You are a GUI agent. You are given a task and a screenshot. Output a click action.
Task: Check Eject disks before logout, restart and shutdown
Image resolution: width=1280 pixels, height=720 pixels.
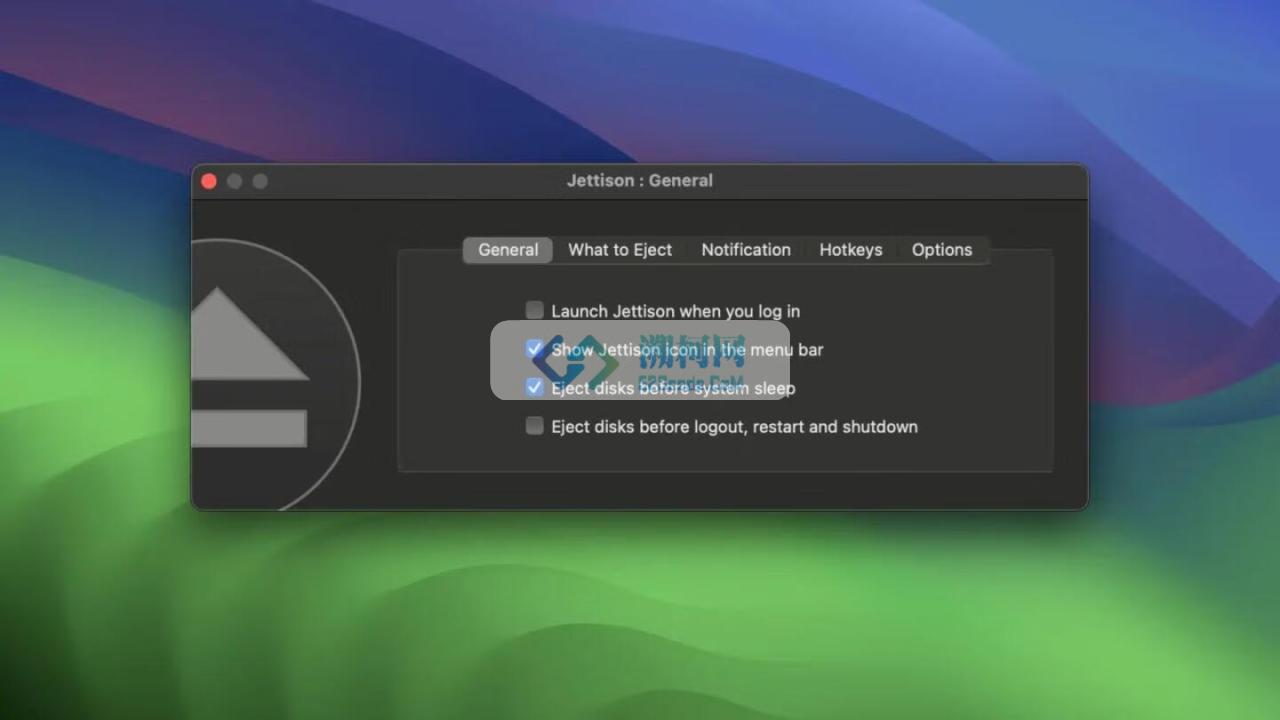pos(535,426)
